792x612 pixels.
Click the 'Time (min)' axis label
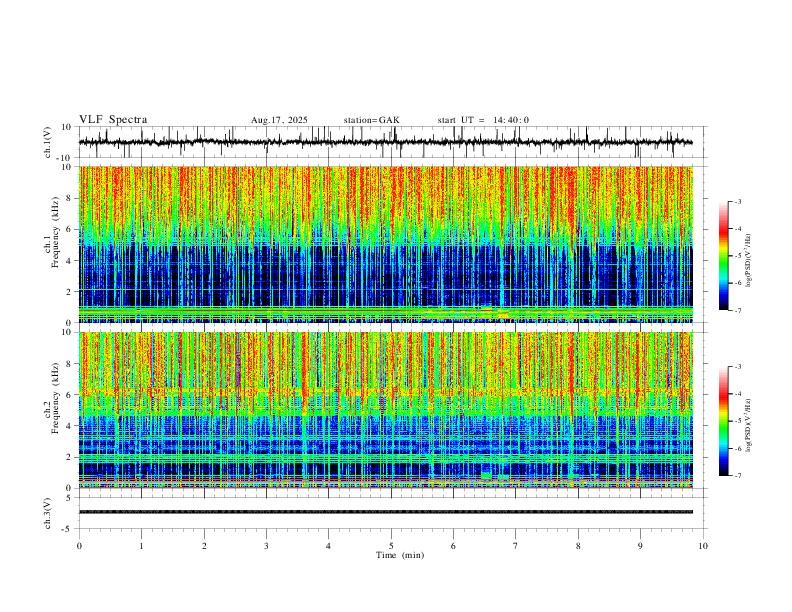(400, 555)
